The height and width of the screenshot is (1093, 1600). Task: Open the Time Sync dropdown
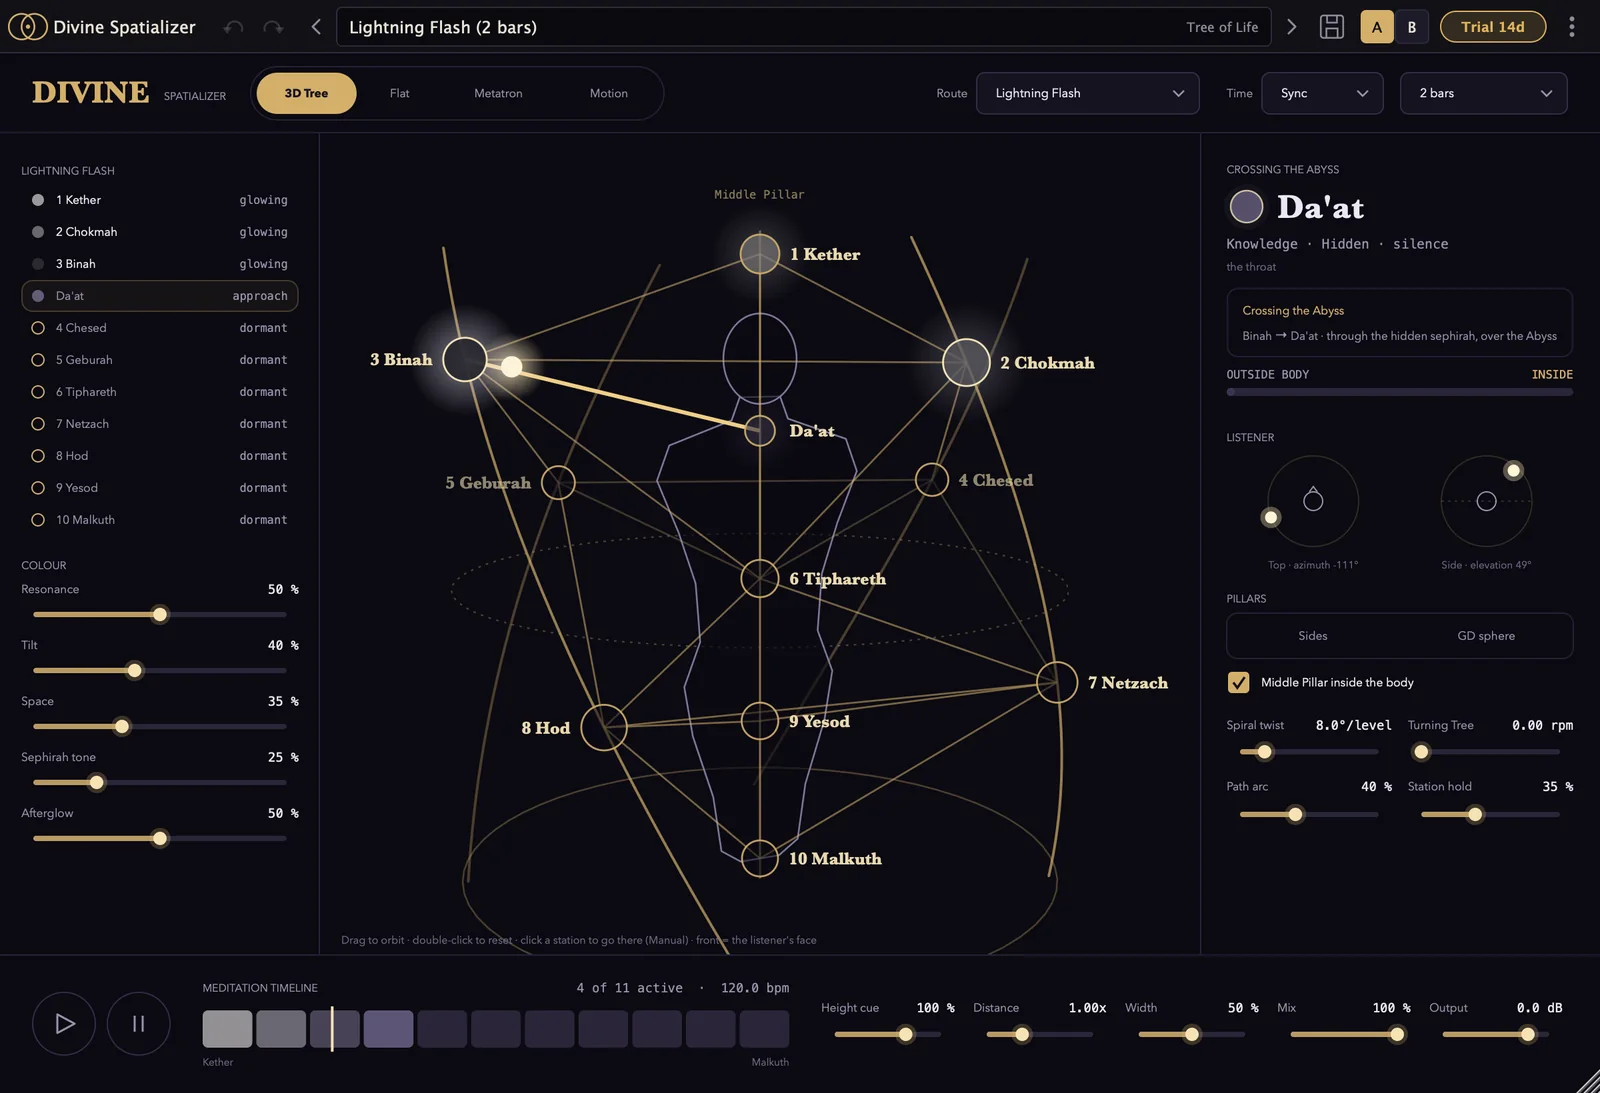point(1322,93)
